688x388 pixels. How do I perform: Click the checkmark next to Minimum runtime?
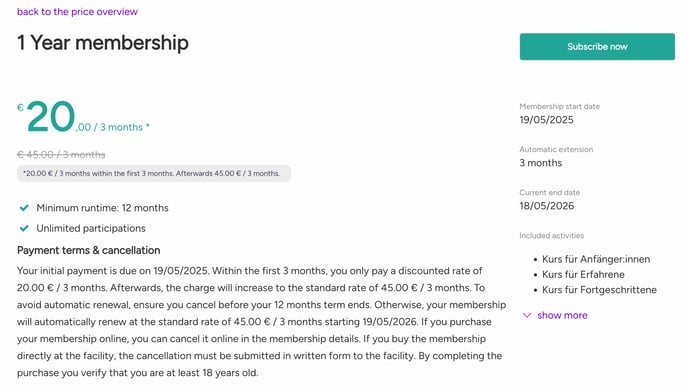[24, 208]
